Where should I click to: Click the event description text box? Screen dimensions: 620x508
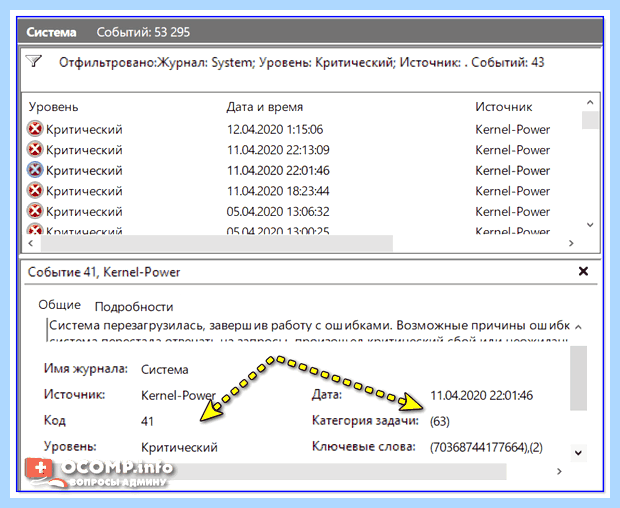coord(308,330)
